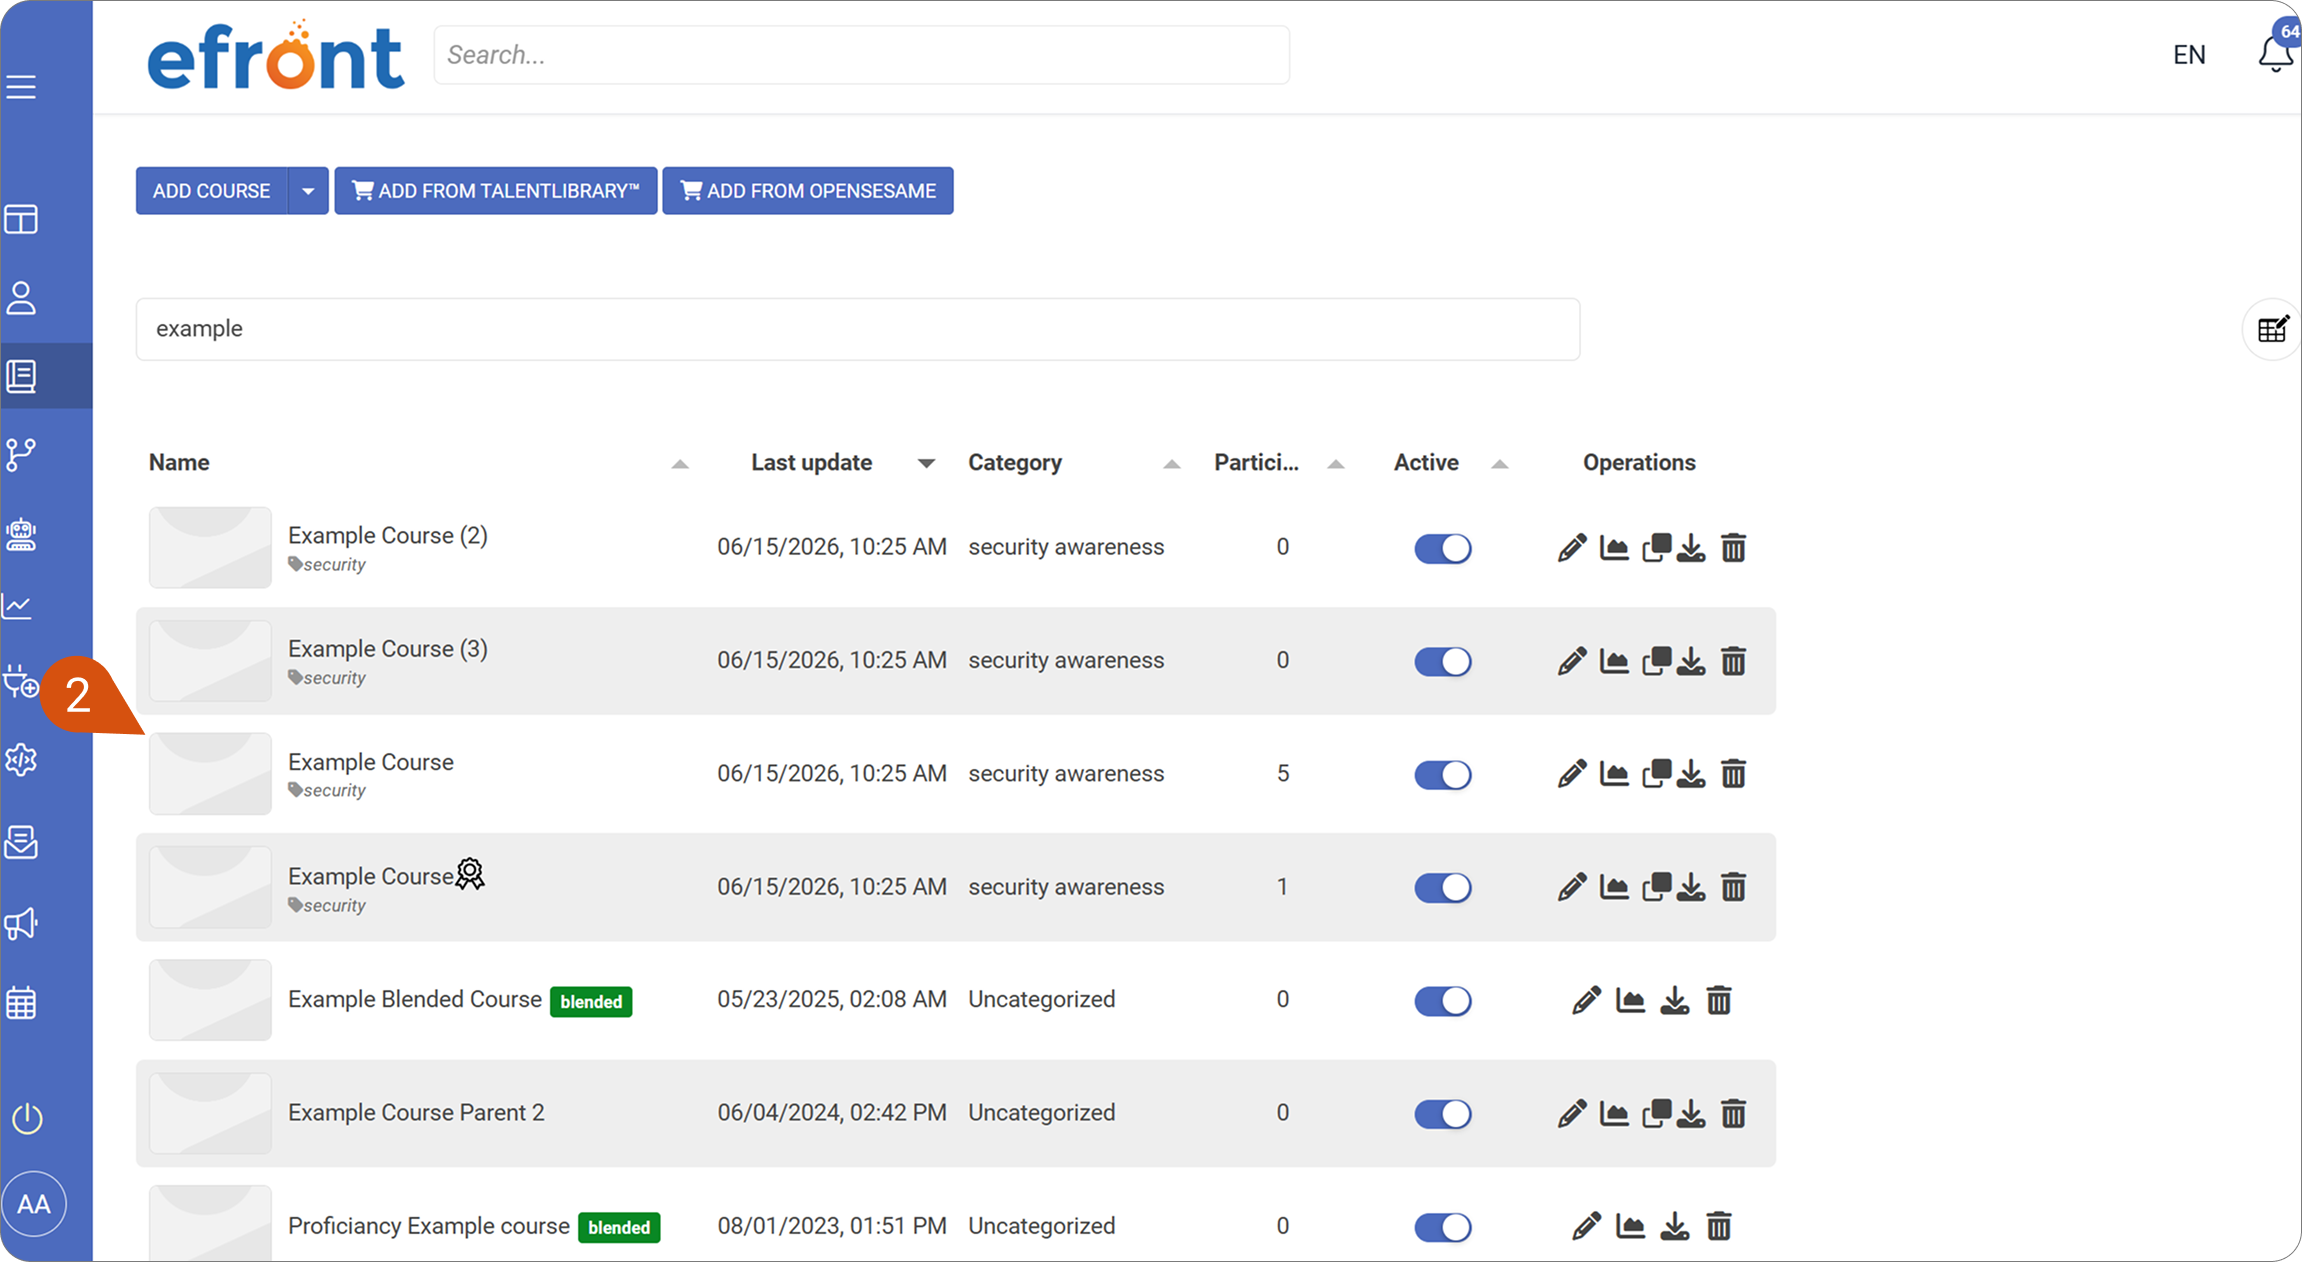Open the Courses section in sidebar
This screenshot has height=1262, width=2302.
point(21,376)
